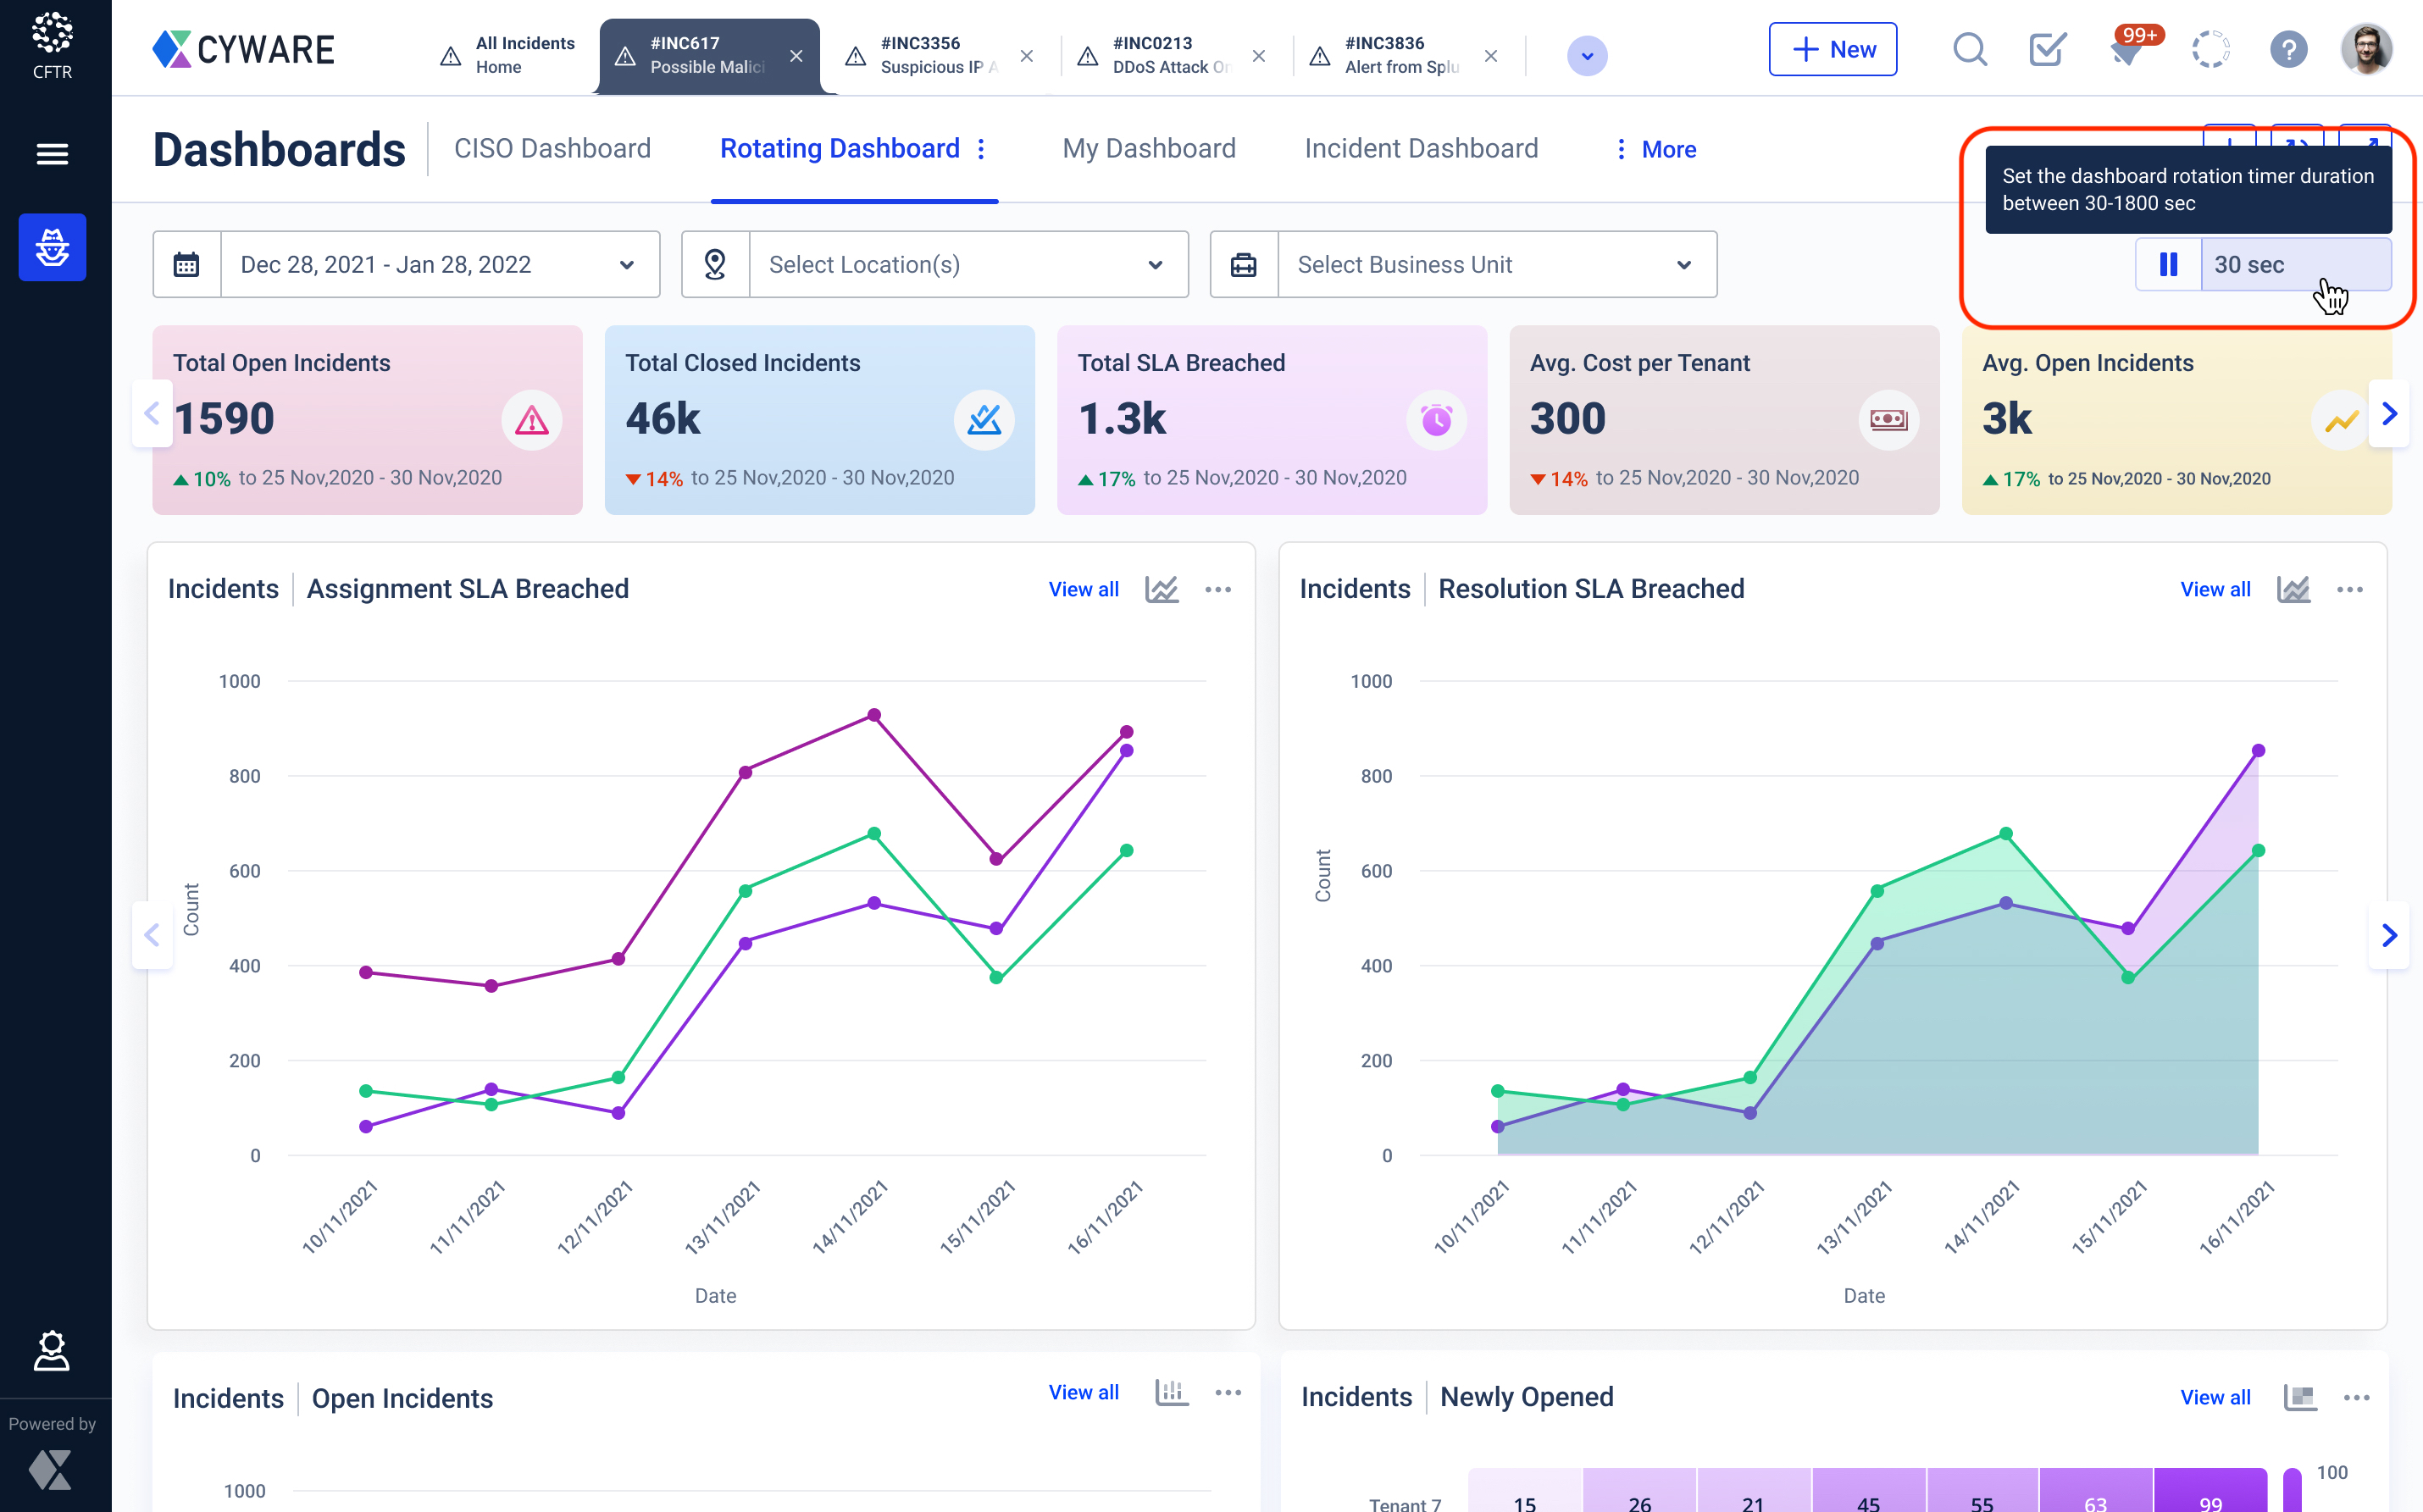
Task: Close the #INC3356 tab
Action: tap(1026, 56)
